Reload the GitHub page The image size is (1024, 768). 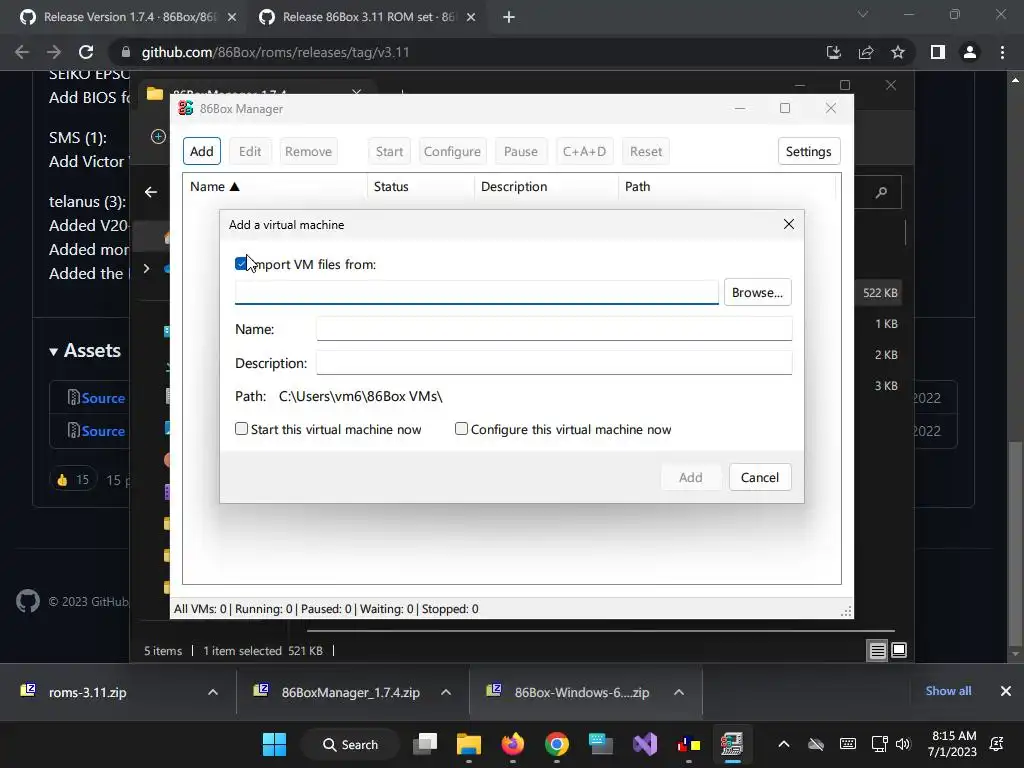[86, 52]
